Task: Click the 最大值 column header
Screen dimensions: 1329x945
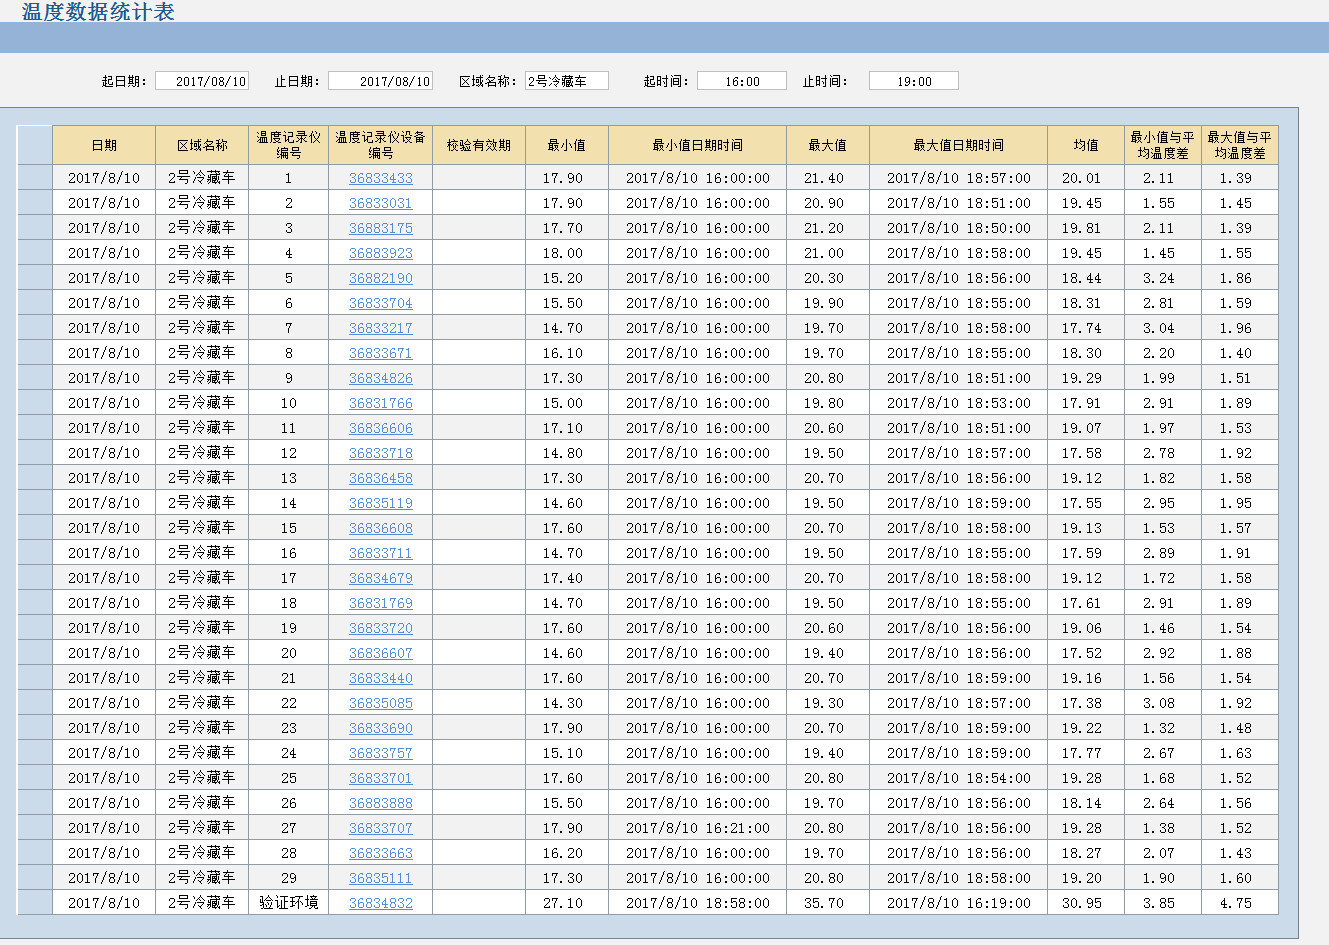Action: point(827,145)
